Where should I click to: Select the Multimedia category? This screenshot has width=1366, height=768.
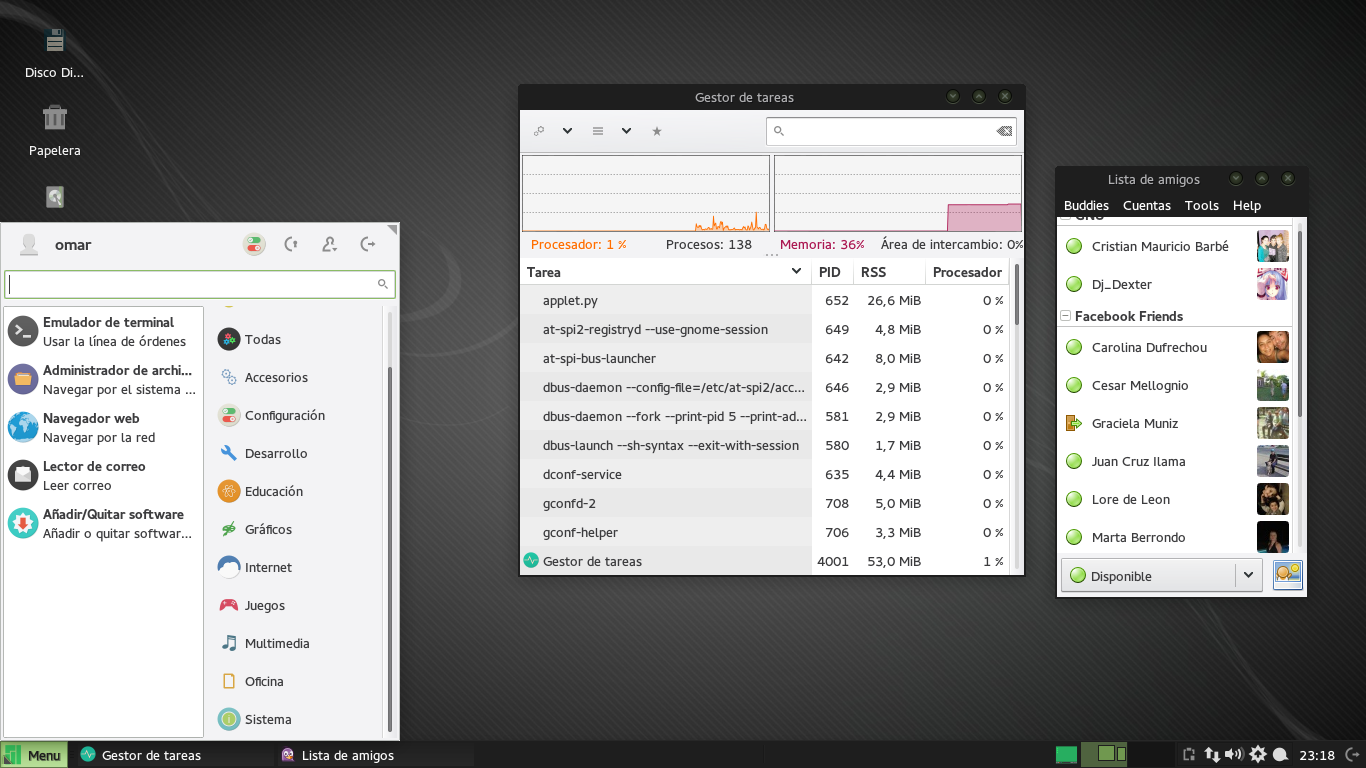[298, 643]
